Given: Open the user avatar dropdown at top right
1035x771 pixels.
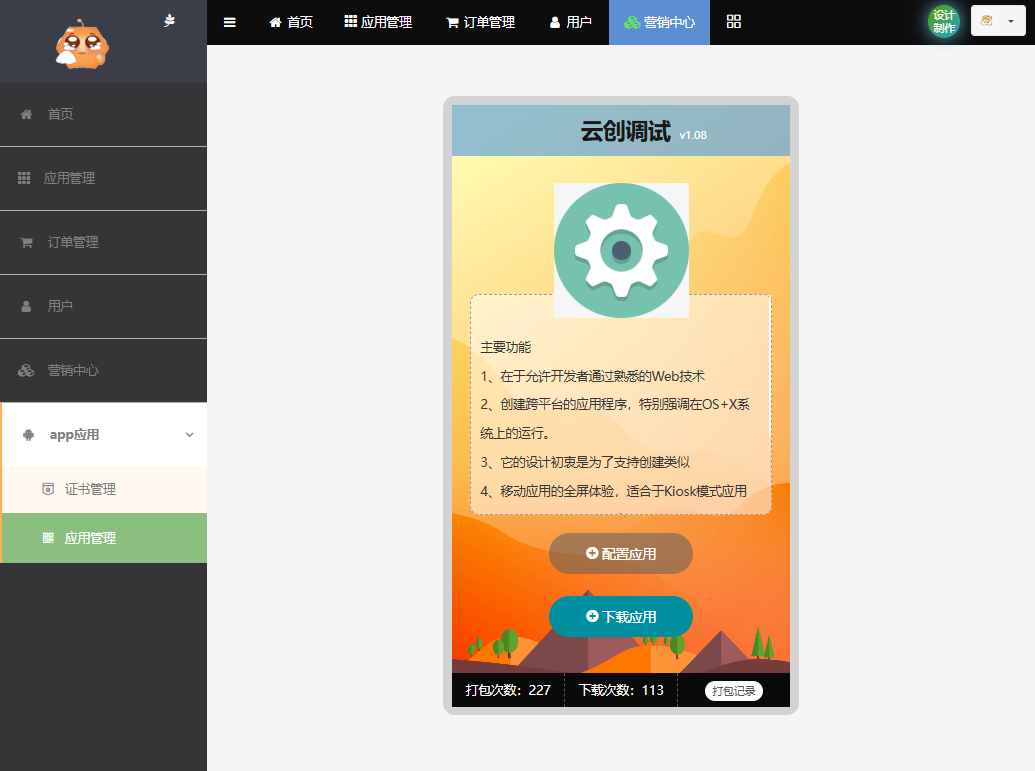Looking at the screenshot, I should tap(998, 21).
